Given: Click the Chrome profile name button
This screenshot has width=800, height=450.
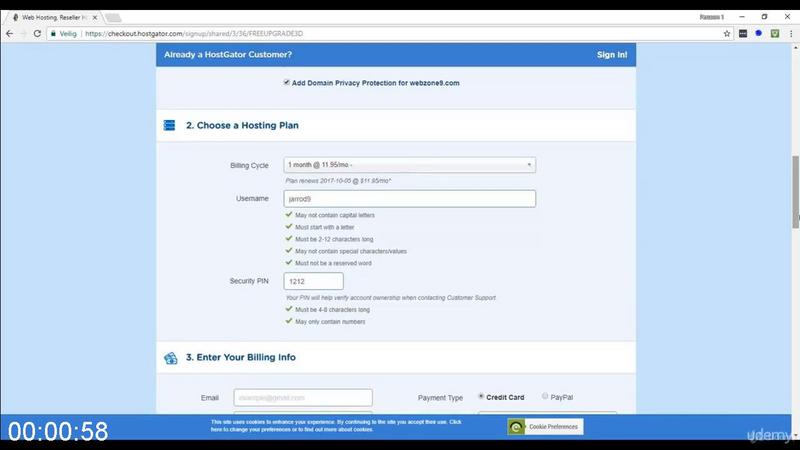Looking at the screenshot, I should 712,17.
